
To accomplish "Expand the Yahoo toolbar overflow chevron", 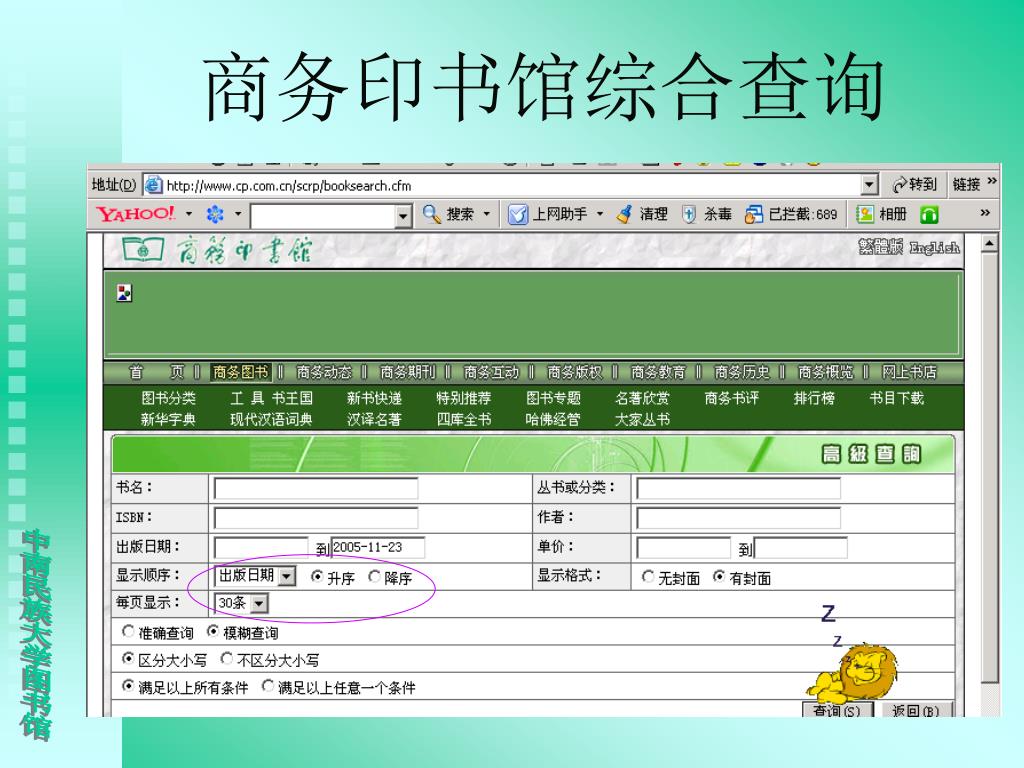I will coord(985,212).
